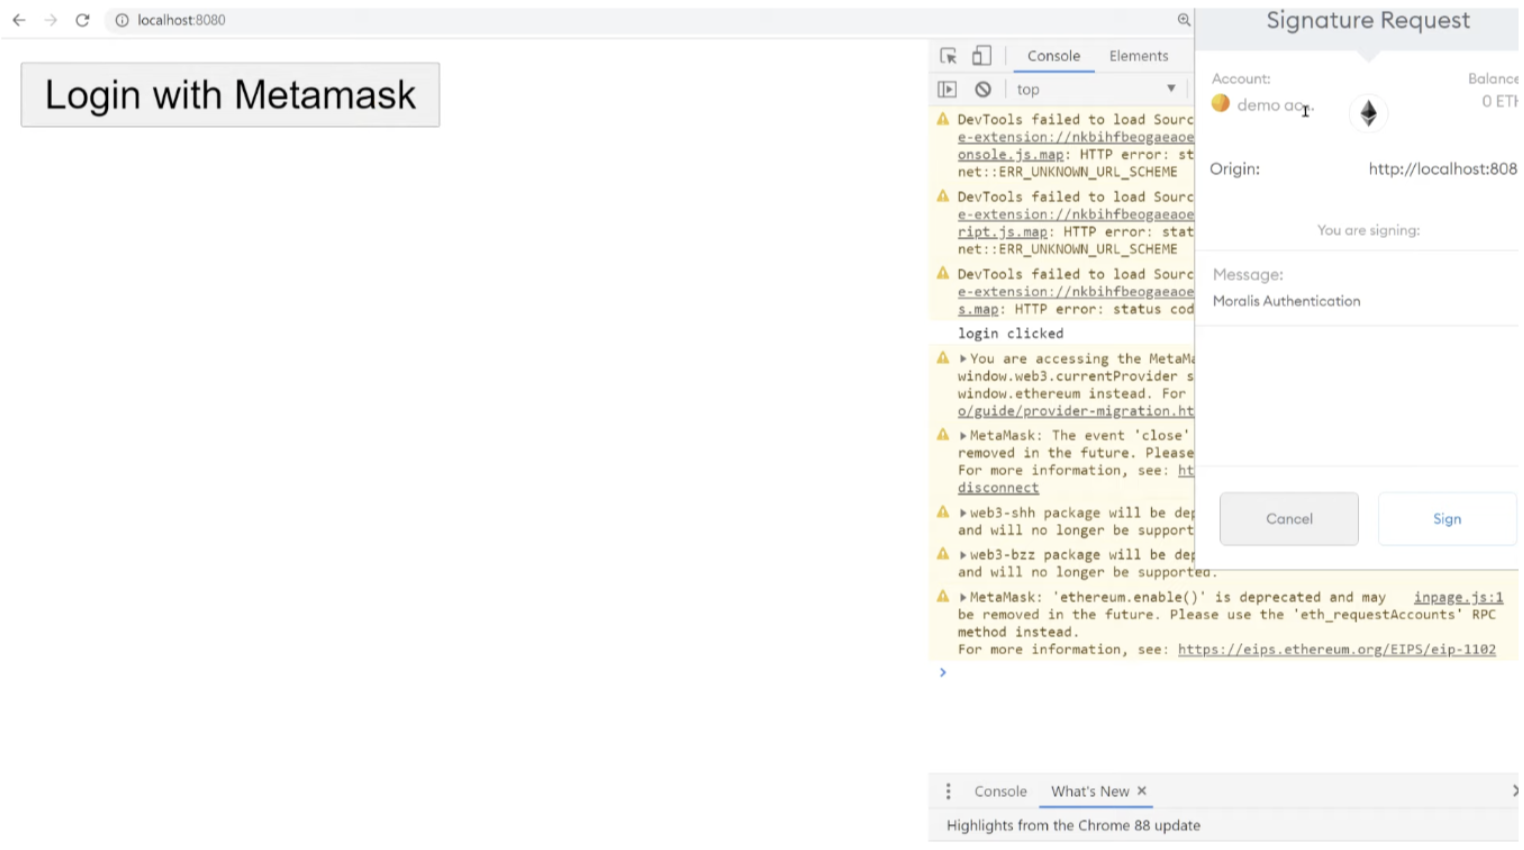Expand the MetaMask 'close' event warning
This screenshot has height=850, width=1524.
point(963,434)
